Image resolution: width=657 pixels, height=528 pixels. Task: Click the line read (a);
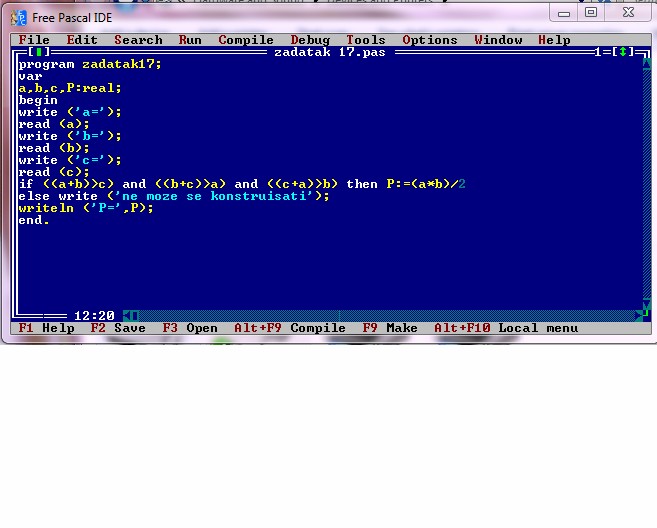point(54,124)
